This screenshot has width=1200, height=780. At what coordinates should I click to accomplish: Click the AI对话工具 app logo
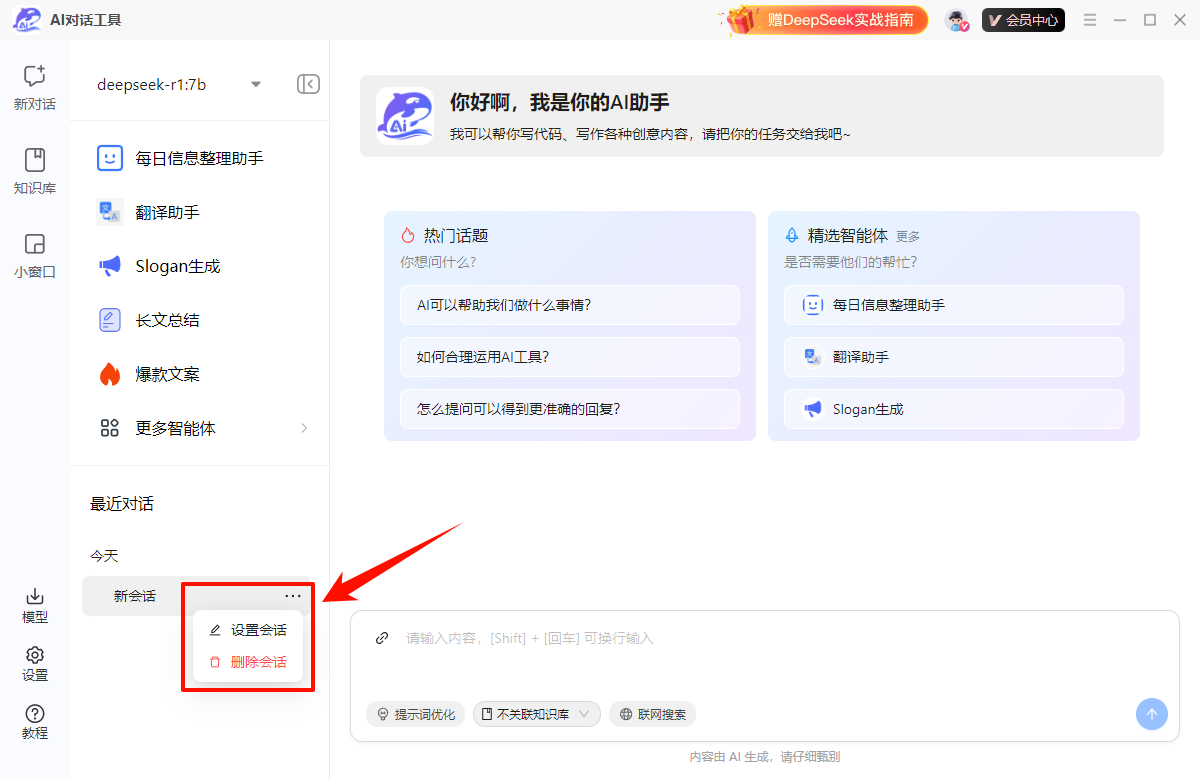click(27, 20)
